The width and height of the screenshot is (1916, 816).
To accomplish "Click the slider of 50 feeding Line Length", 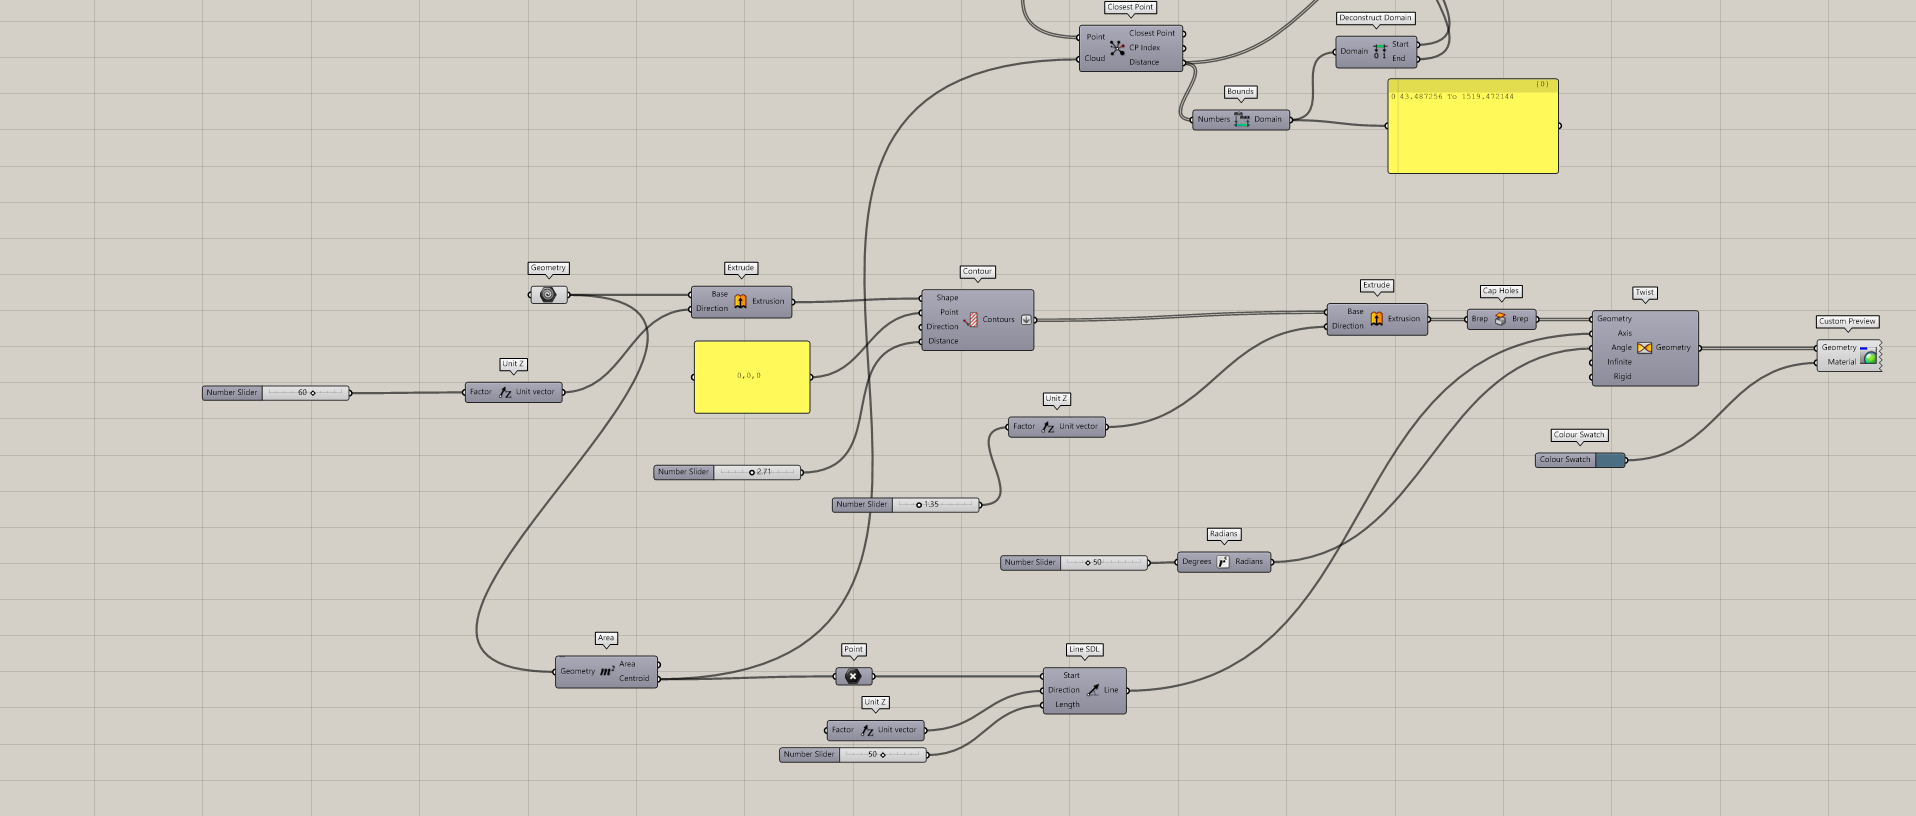I will coord(854,755).
